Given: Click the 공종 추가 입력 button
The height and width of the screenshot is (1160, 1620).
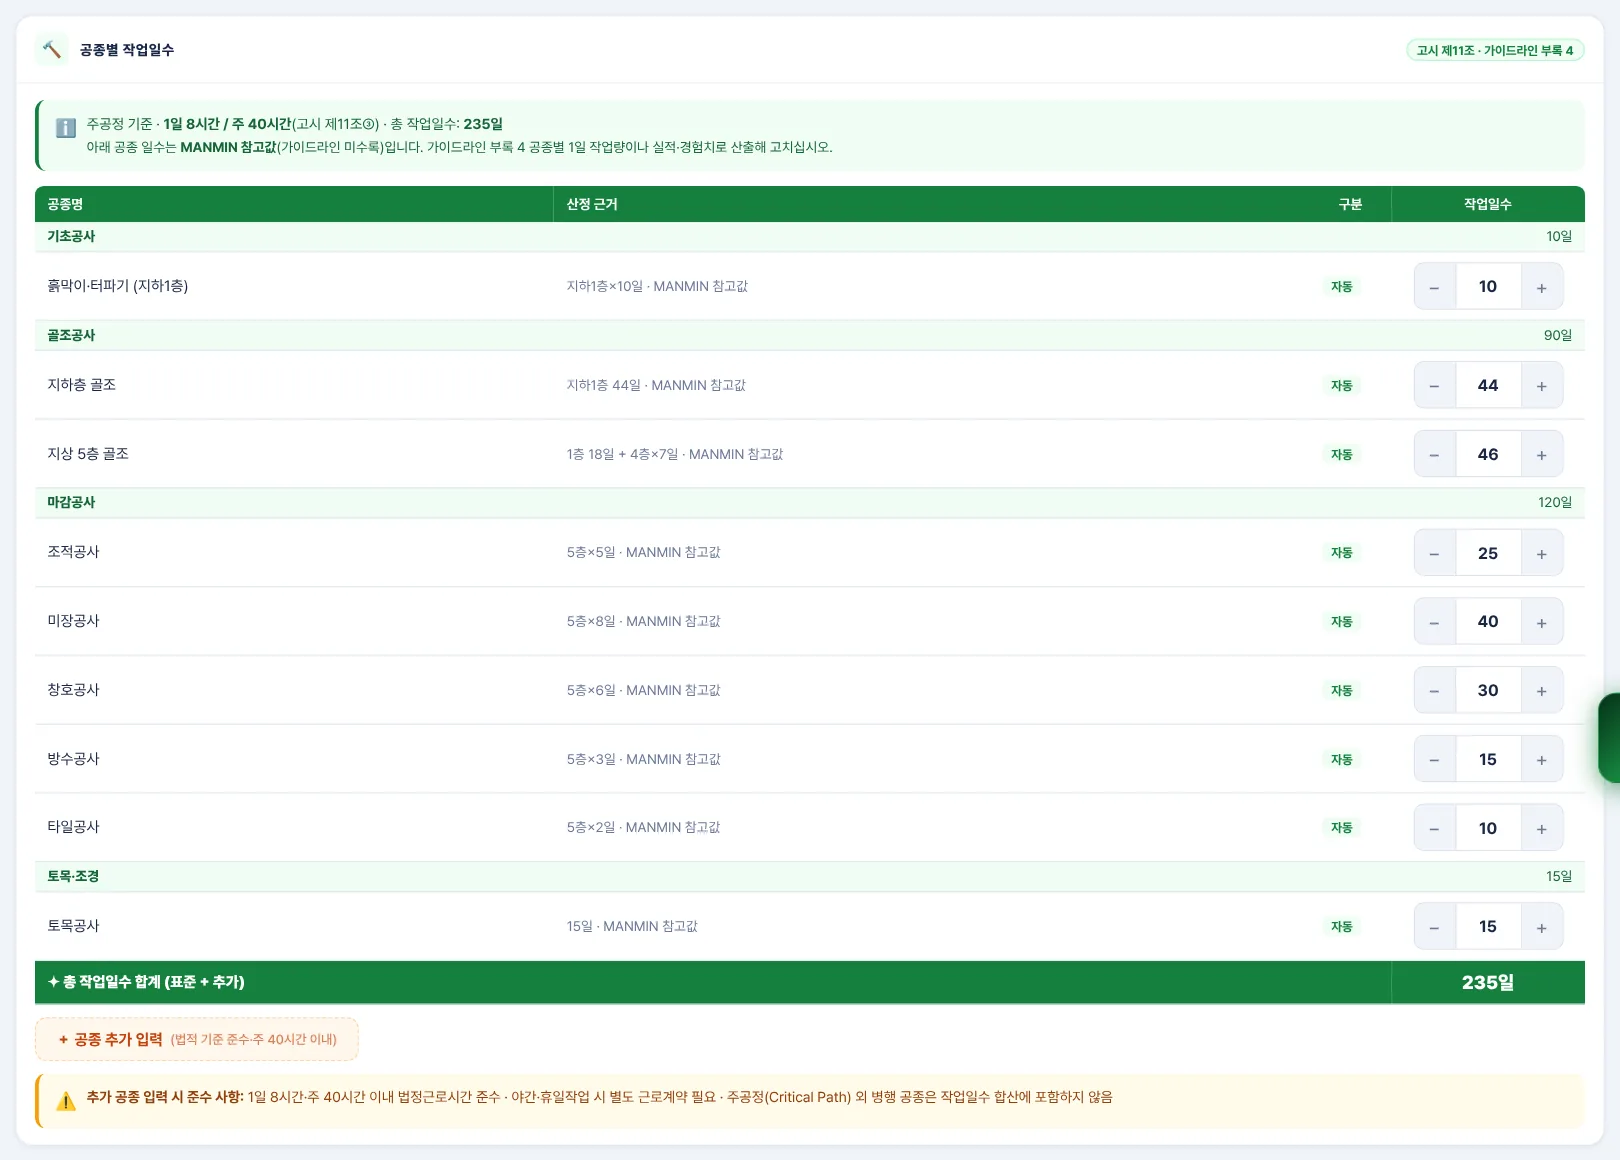Looking at the screenshot, I should pyautogui.click(x=197, y=1040).
